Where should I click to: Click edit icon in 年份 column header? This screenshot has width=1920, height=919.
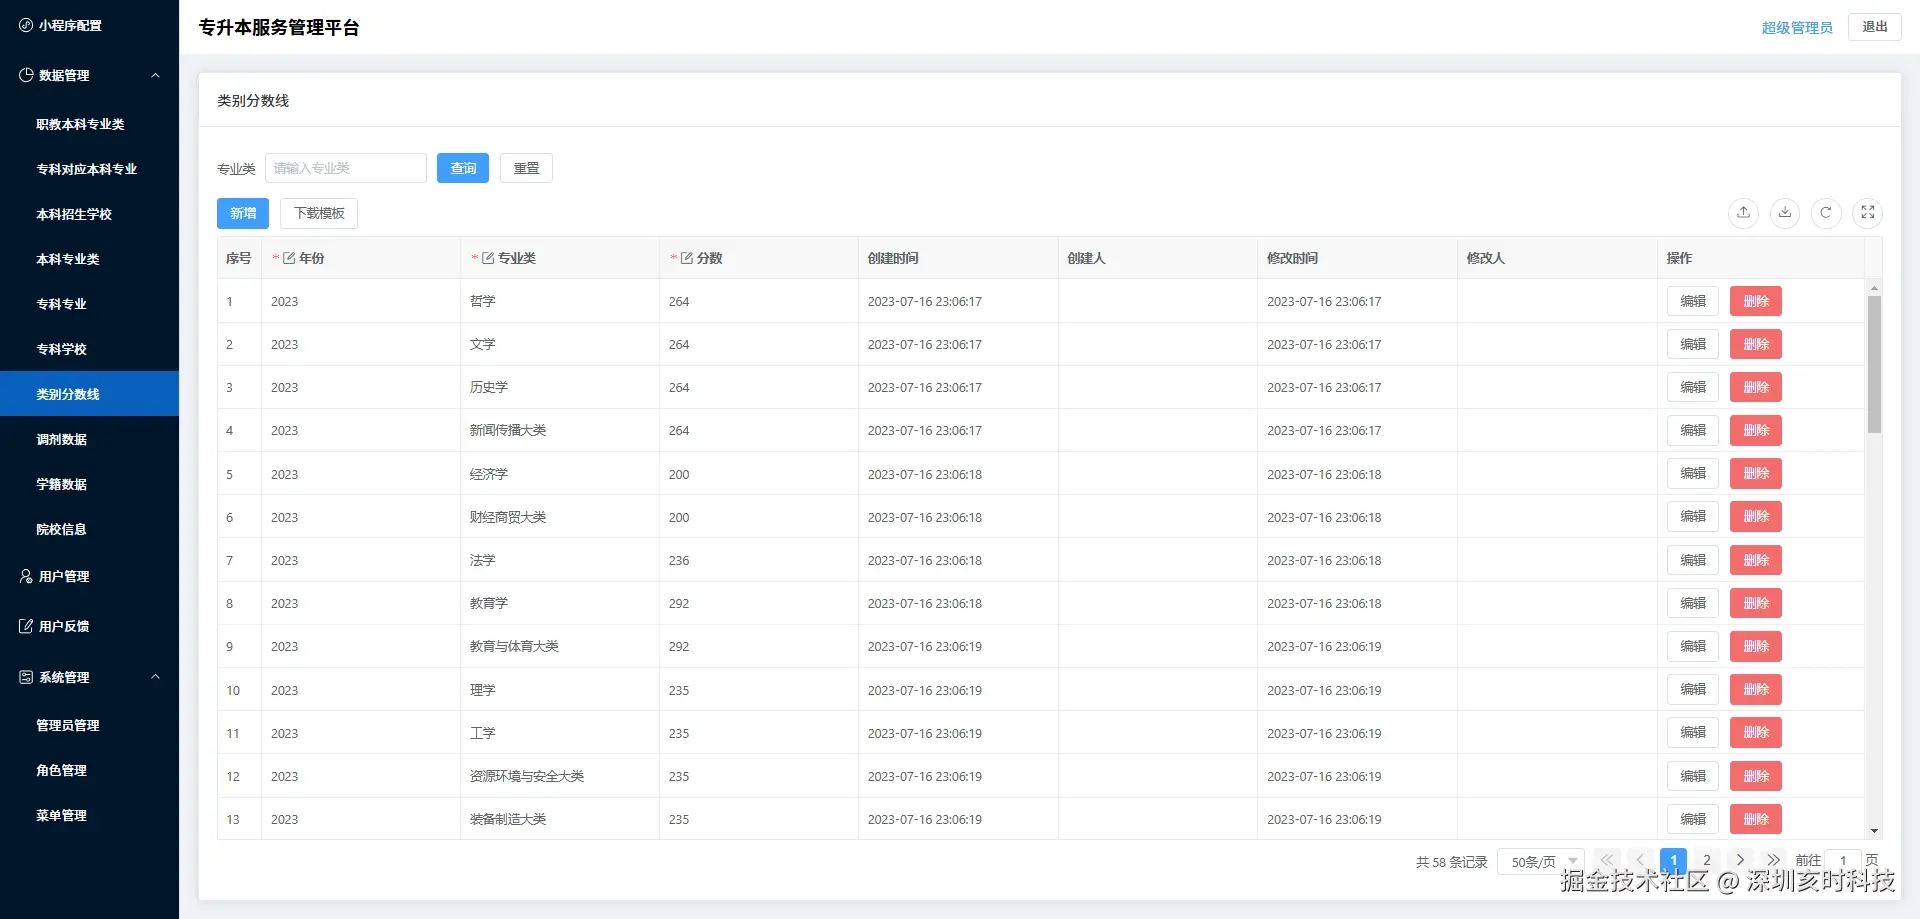point(289,258)
